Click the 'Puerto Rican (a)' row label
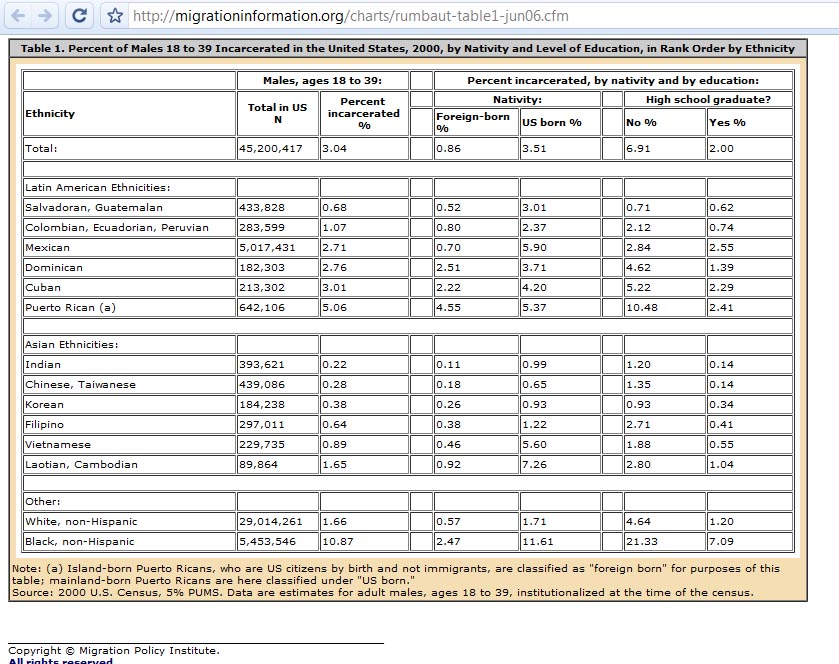This screenshot has height=664, width=839. pos(70,308)
